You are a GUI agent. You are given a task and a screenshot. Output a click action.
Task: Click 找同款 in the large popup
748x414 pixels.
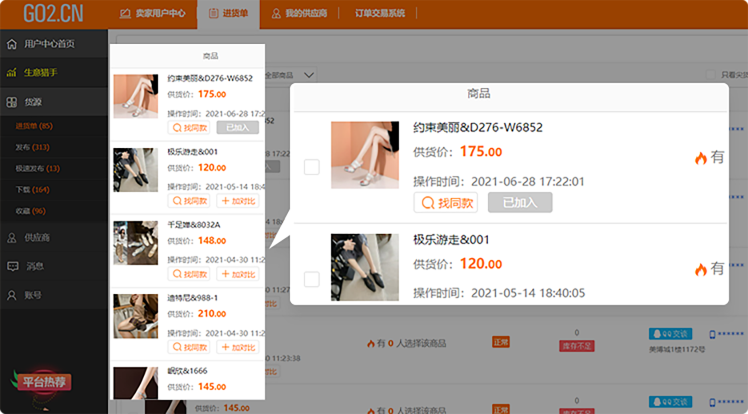pos(445,203)
